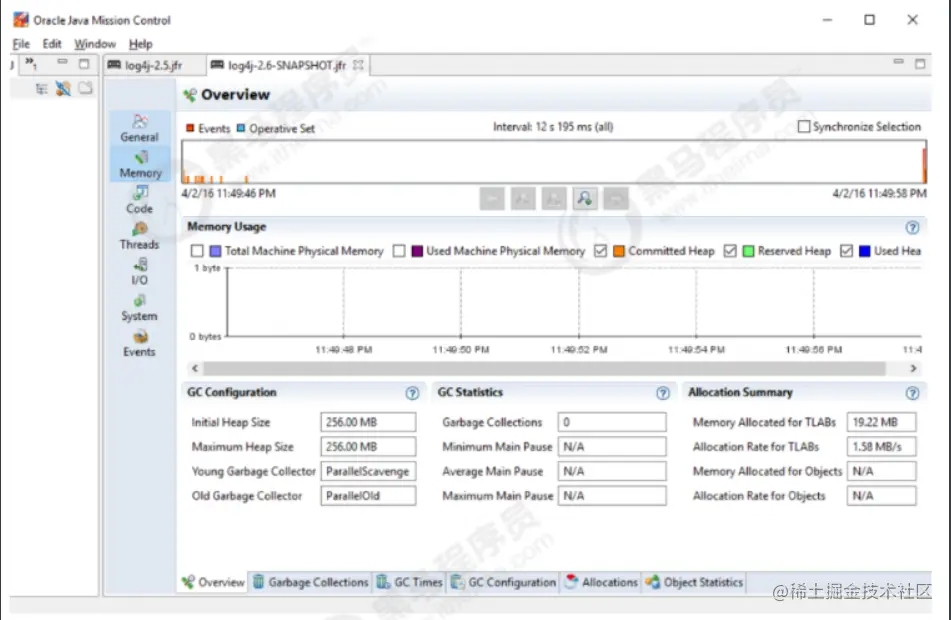Check Total Machine Physical Memory series
The image size is (951, 620).
[197, 251]
